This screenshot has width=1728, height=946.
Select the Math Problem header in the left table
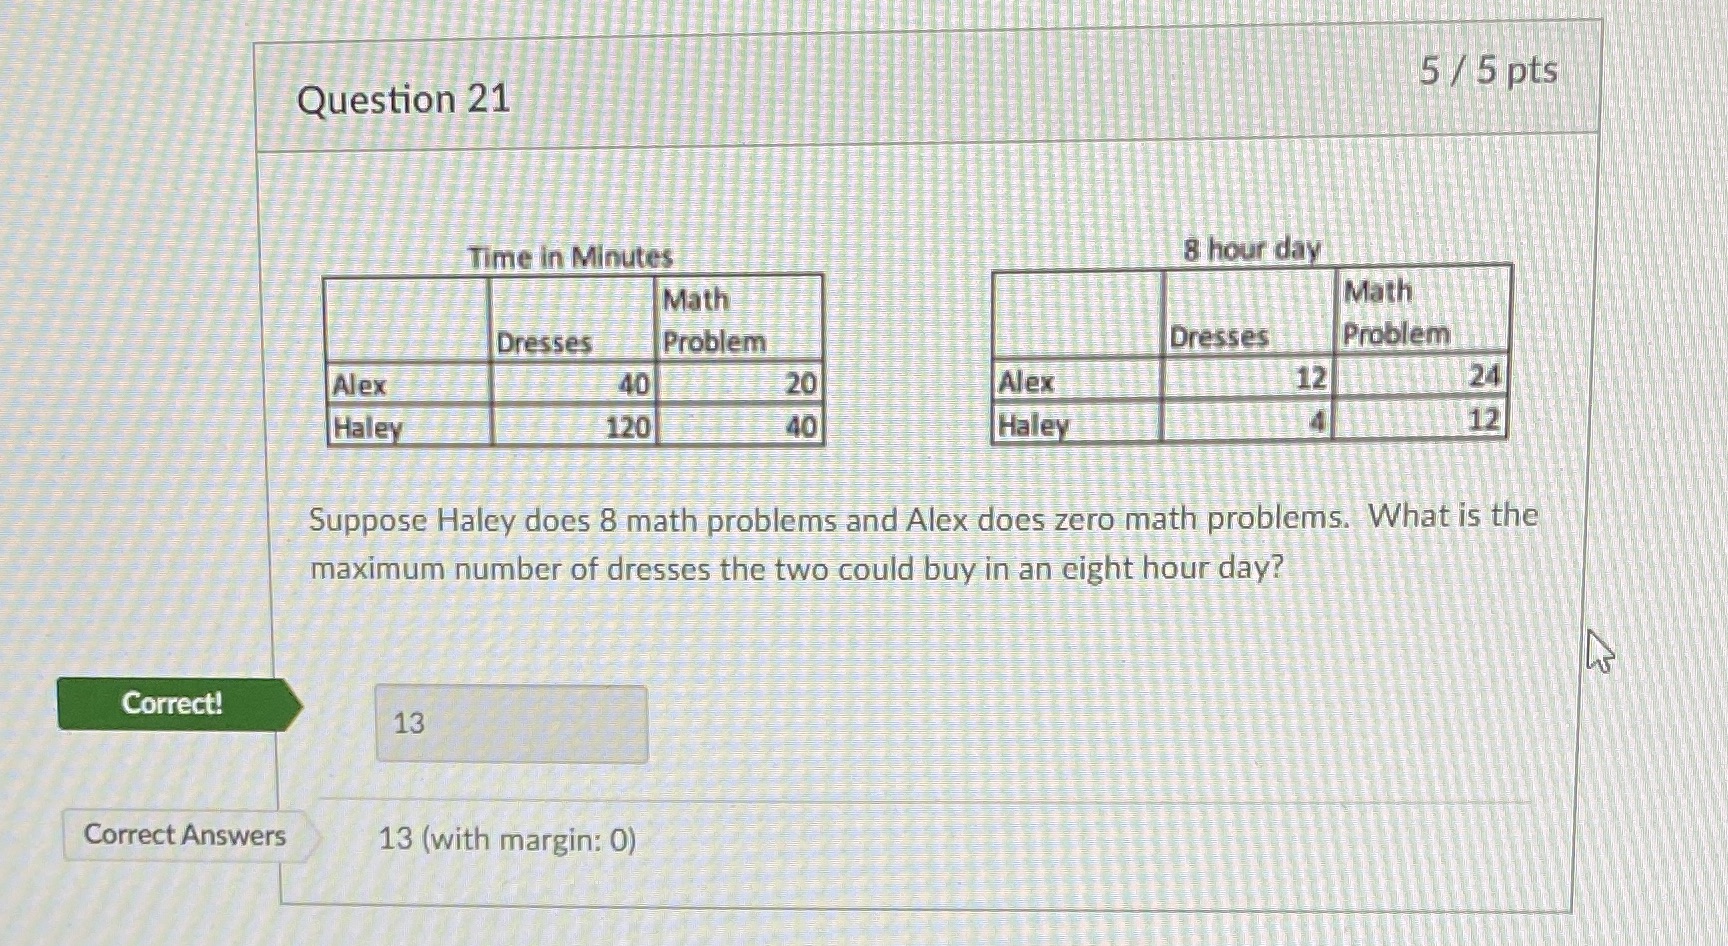pyautogui.click(x=713, y=318)
